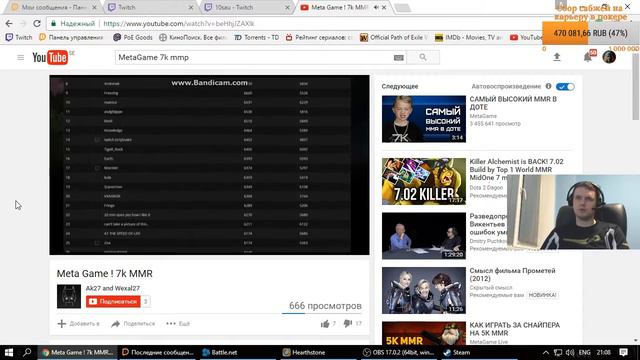Open Killer Alchemist is BACK video title
The width and height of the screenshot is (640, 360).
(x=516, y=169)
